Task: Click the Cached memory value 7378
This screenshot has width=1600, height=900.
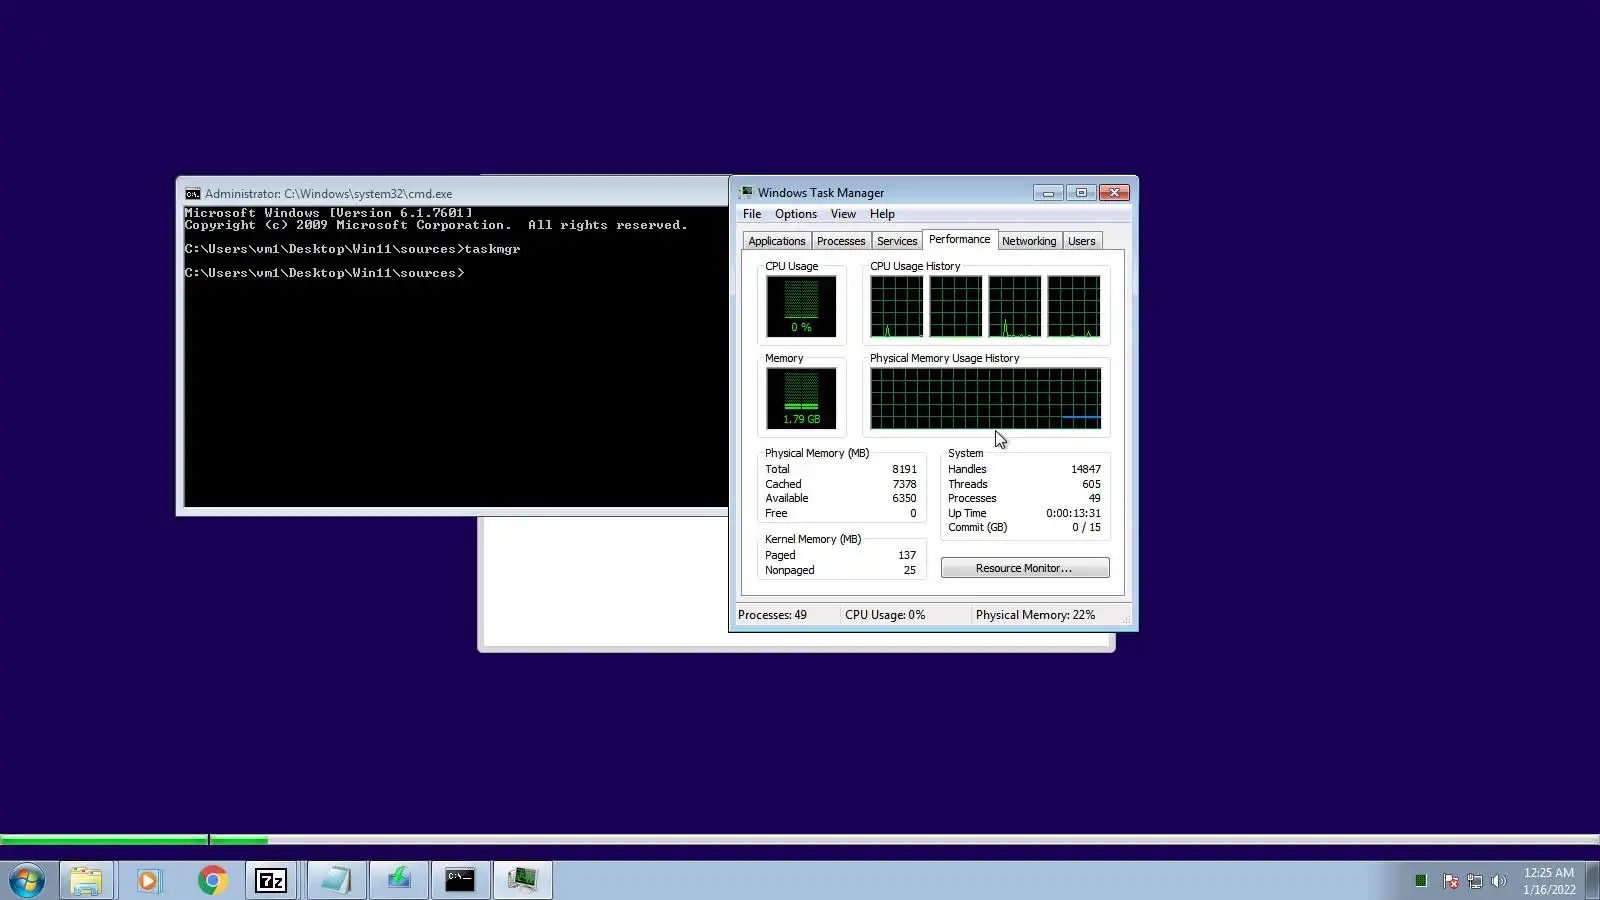Action: (x=904, y=484)
